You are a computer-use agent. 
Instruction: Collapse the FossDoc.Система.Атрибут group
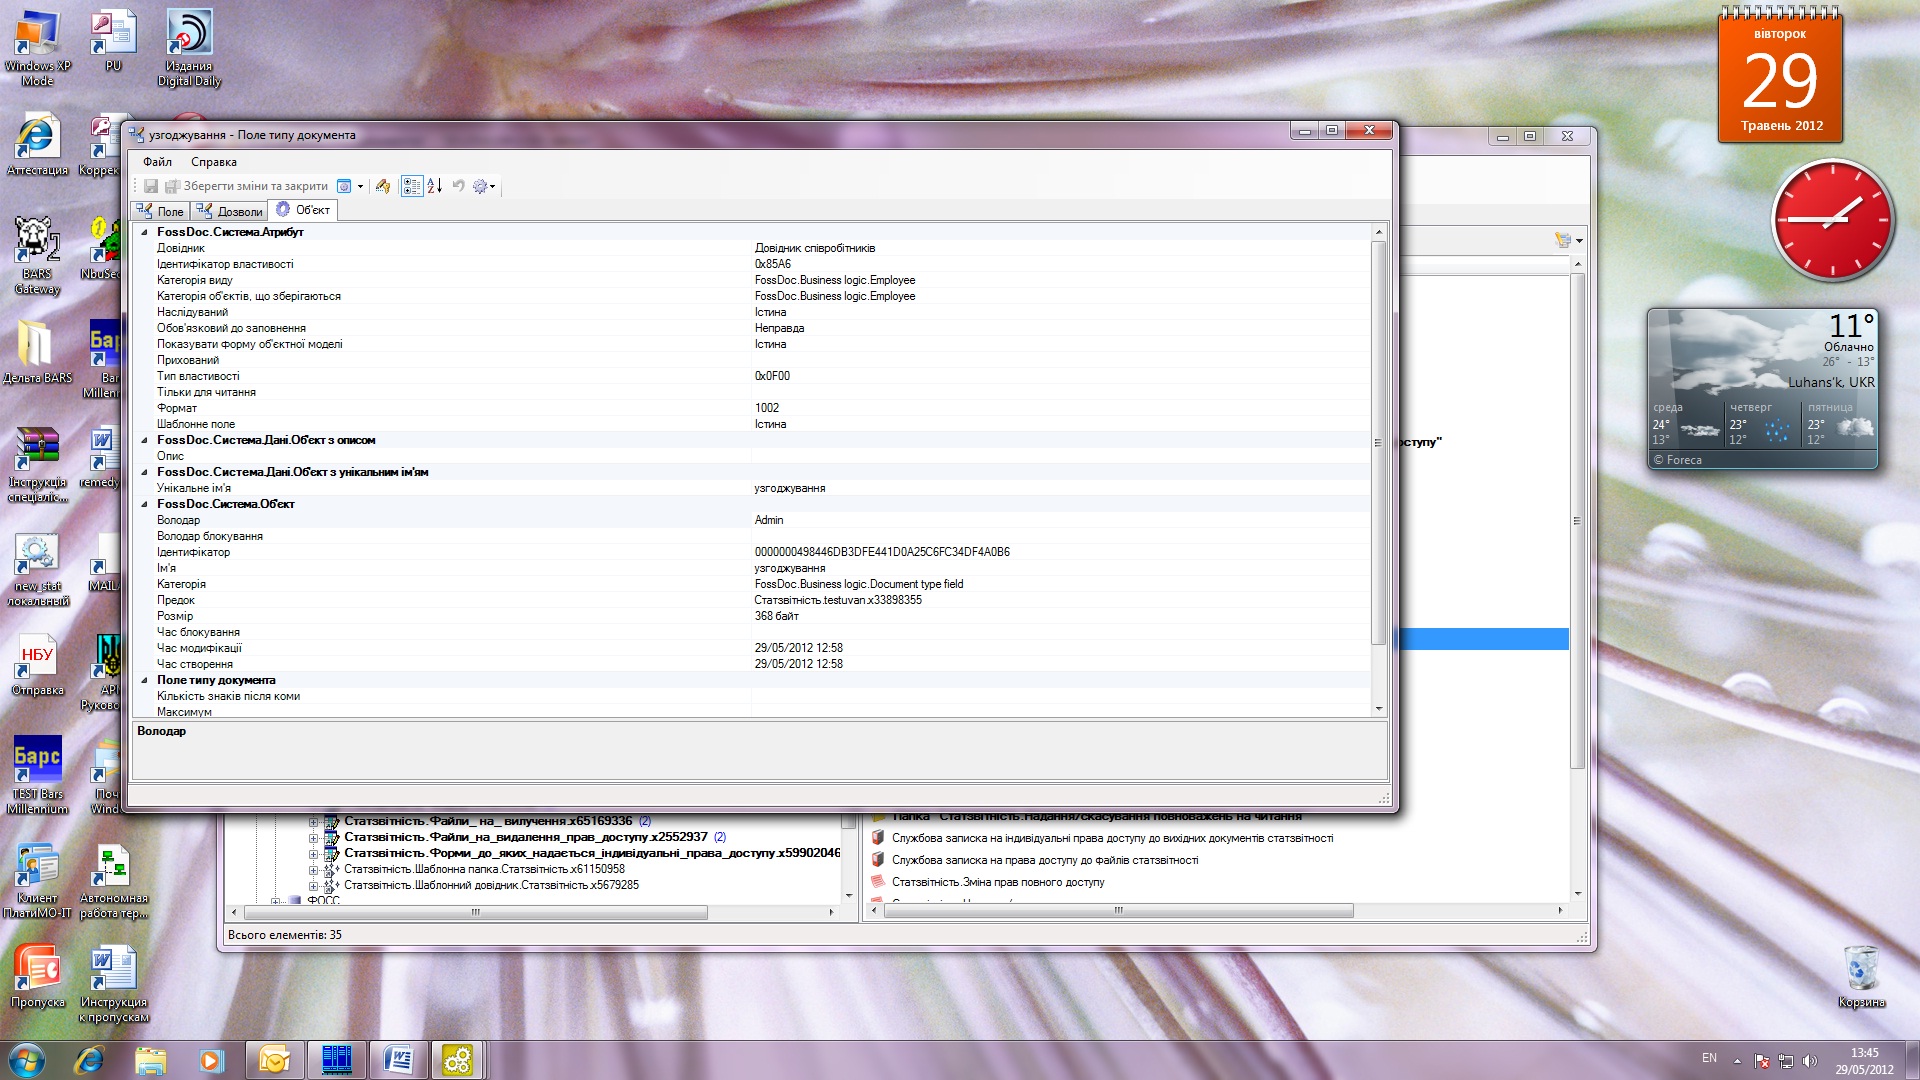[x=144, y=232]
